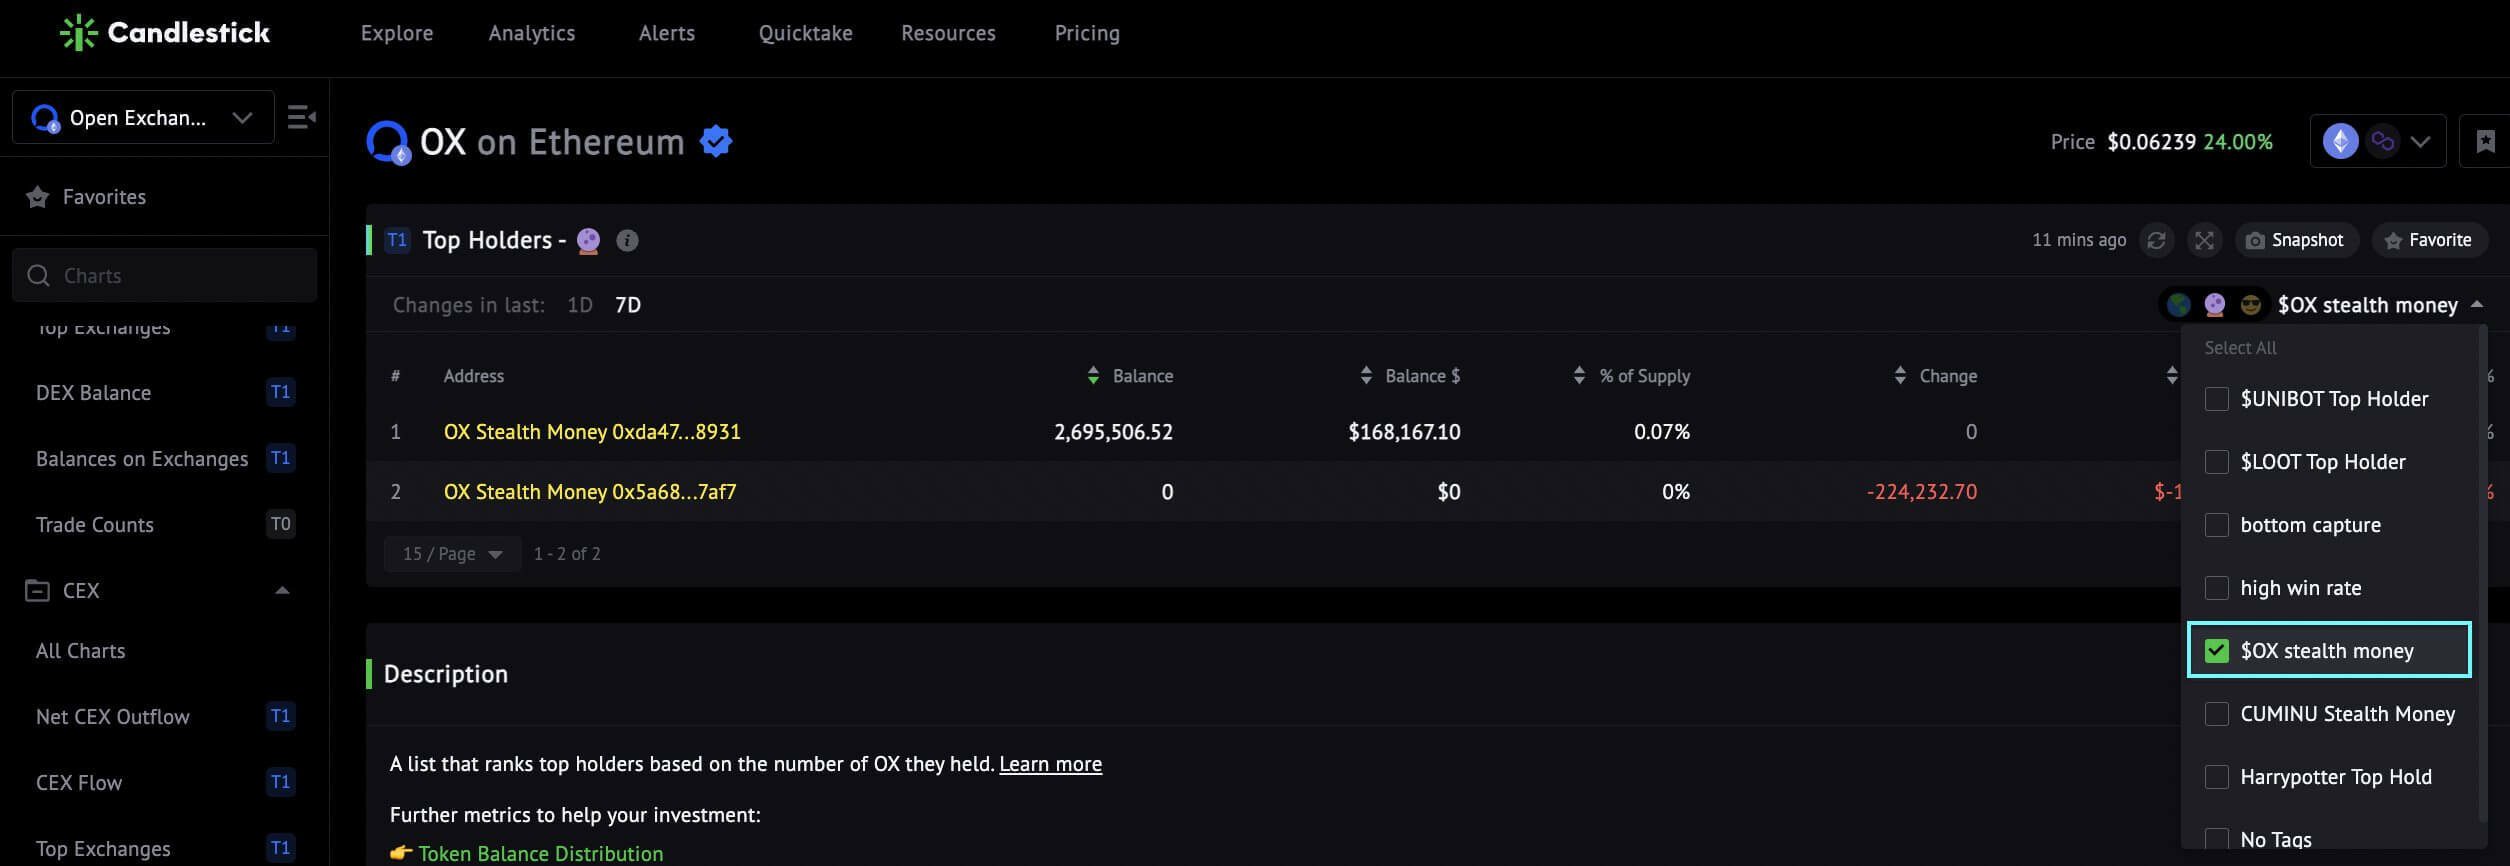Check the CUMINU Stealth Money checkbox
The width and height of the screenshot is (2510, 866).
[x=2217, y=714]
